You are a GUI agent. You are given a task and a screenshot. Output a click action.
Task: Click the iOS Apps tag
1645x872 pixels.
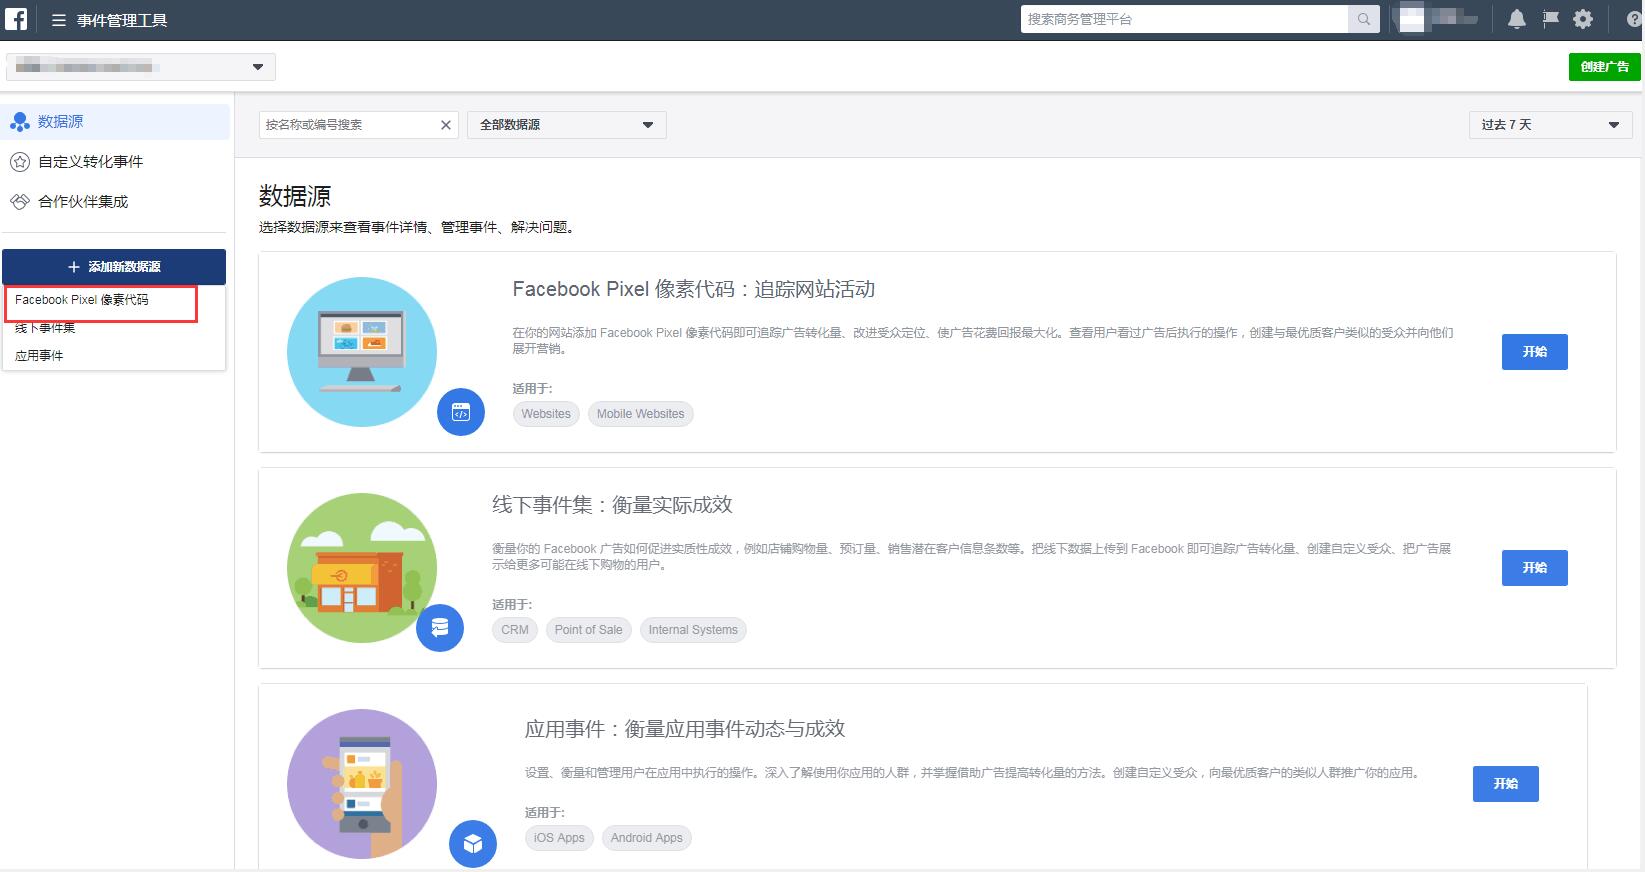point(559,838)
